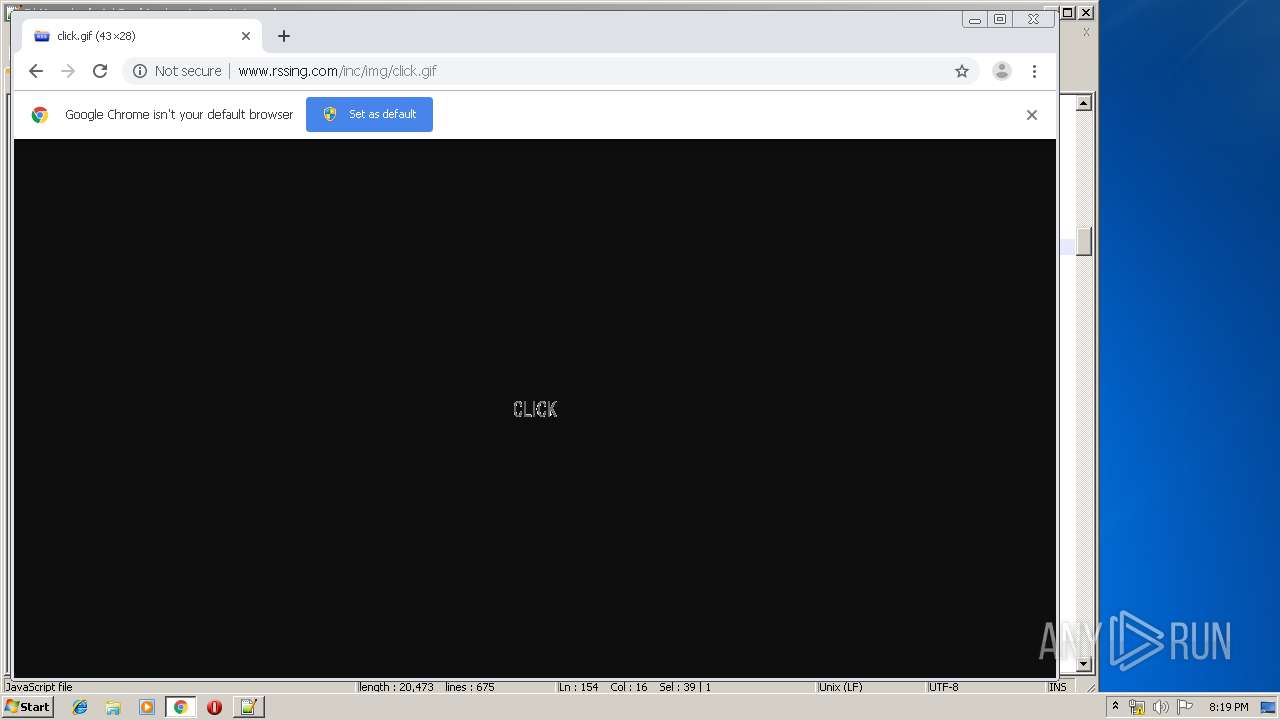
Task: Click the Unix (LF) status bar entry
Action: [840, 687]
